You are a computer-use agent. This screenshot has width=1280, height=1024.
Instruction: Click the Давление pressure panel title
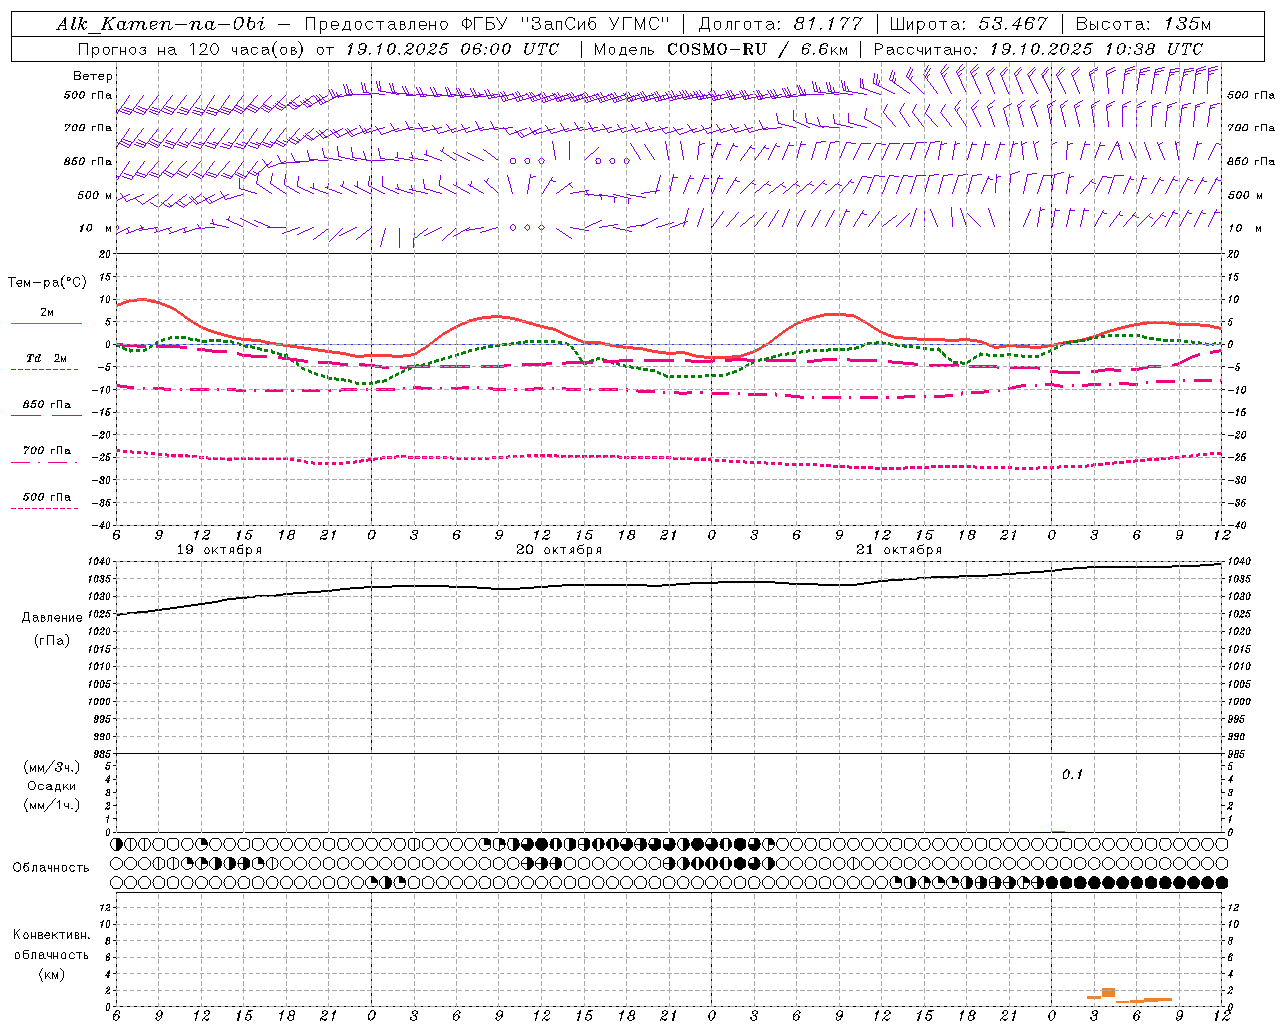(x=52, y=618)
